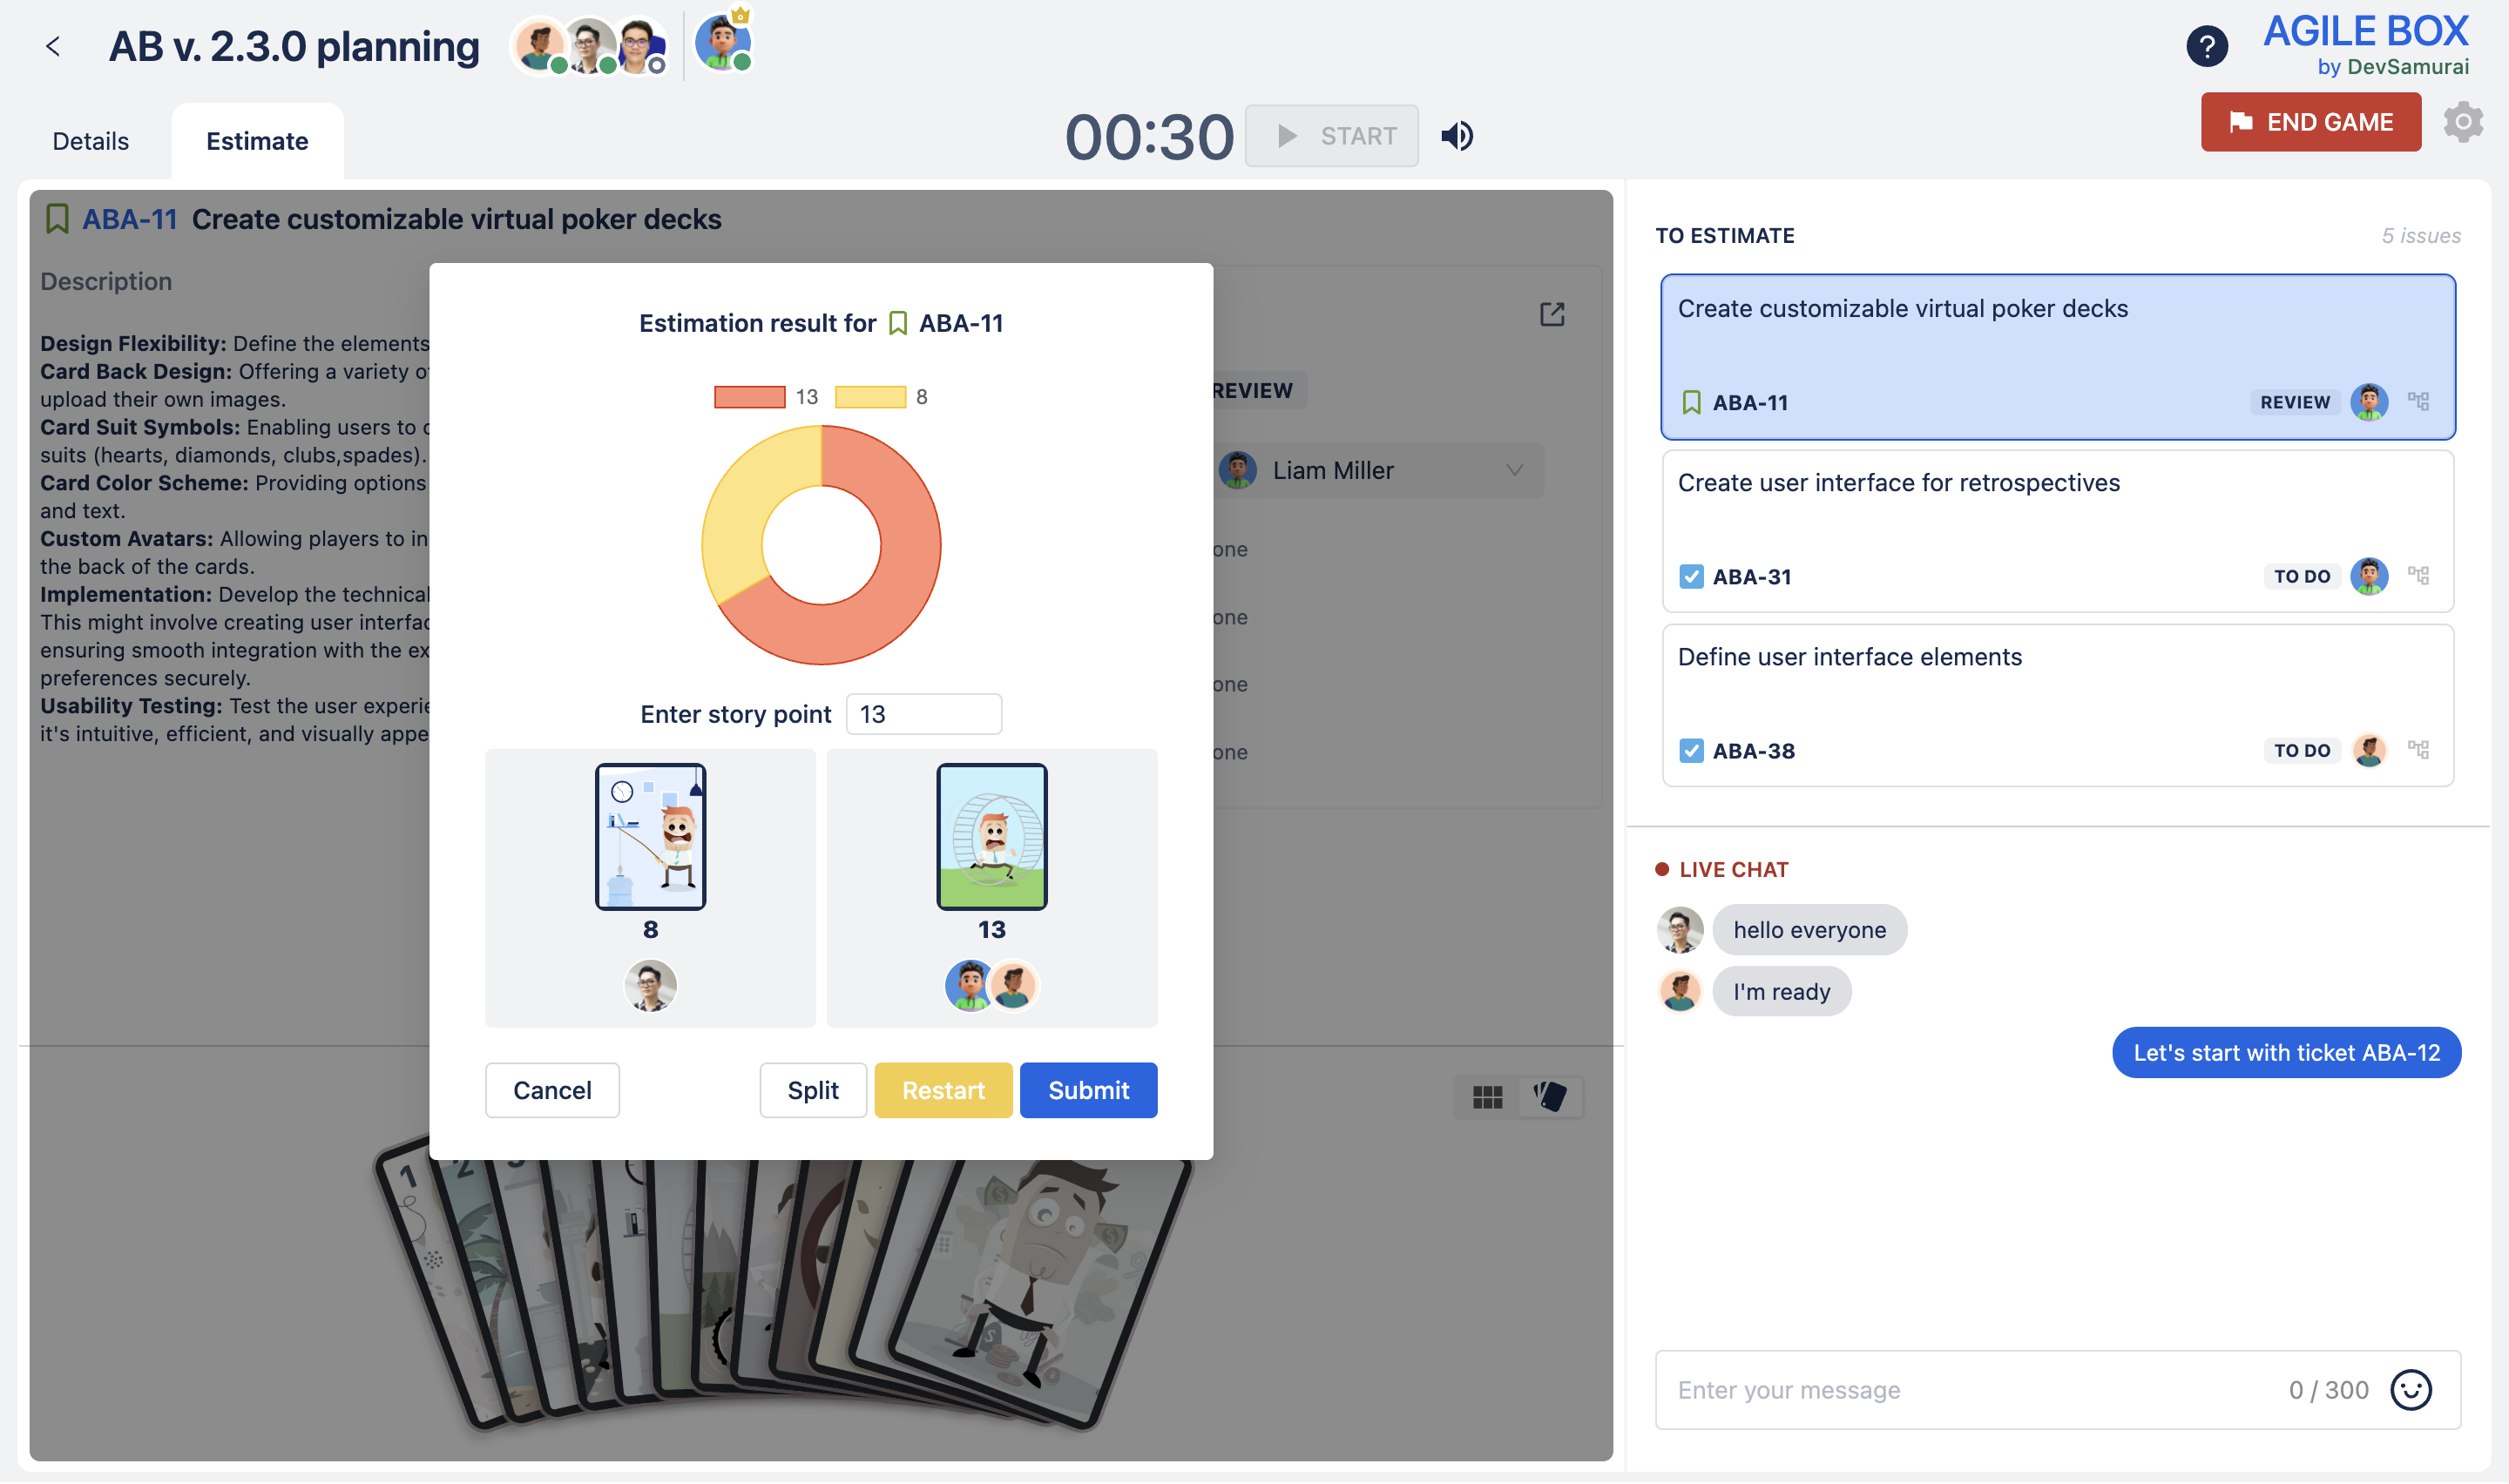Switch to fanned card deck view
2509x1484 pixels.
point(1549,1097)
